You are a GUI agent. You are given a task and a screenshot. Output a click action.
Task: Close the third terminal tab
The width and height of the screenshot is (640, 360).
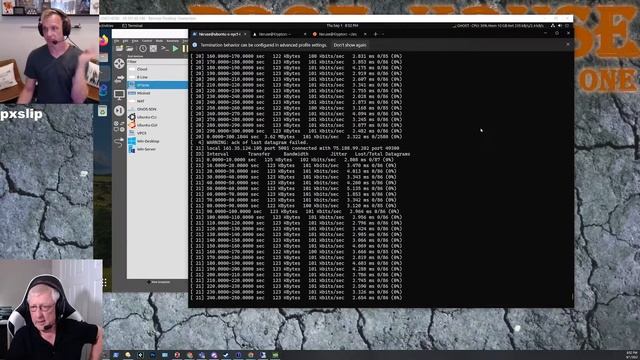[365, 34]
